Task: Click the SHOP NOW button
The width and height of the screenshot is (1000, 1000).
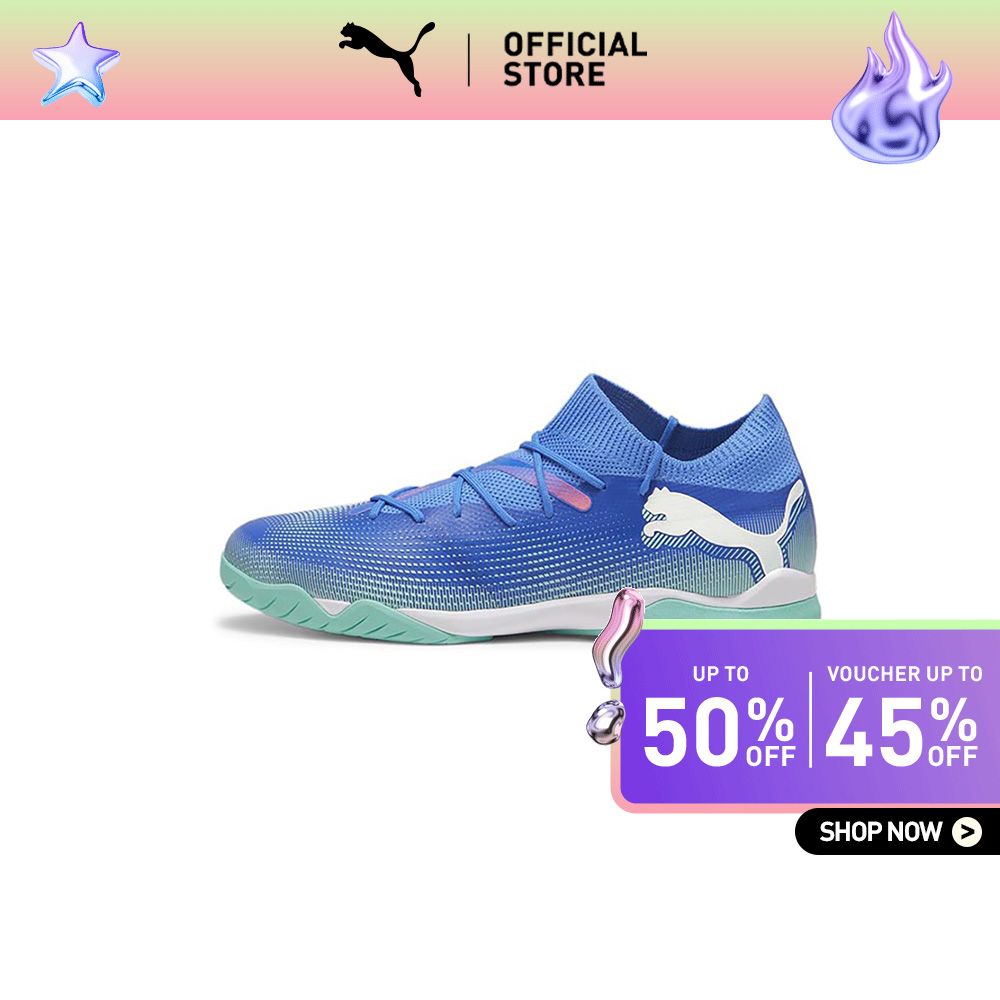Action: point(897,832)
